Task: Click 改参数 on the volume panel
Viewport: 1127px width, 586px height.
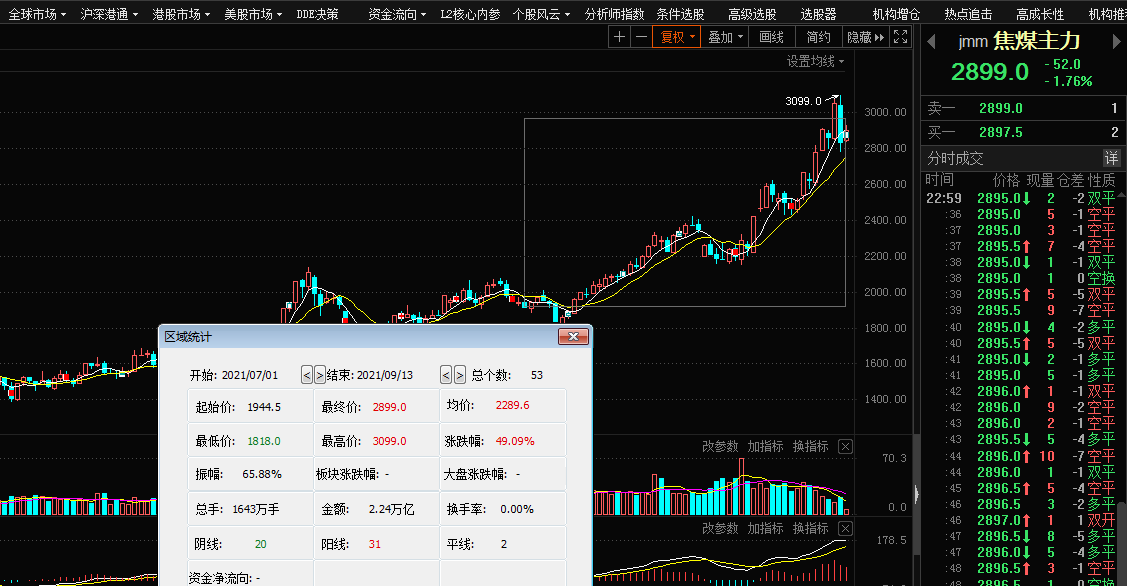Action: click(721, 446)
